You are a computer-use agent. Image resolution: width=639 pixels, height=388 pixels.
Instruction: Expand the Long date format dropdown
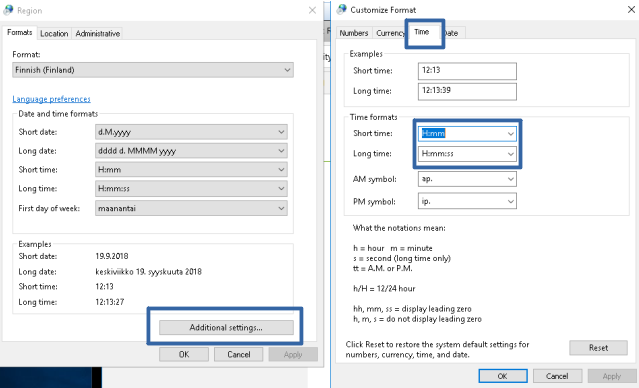191,151
